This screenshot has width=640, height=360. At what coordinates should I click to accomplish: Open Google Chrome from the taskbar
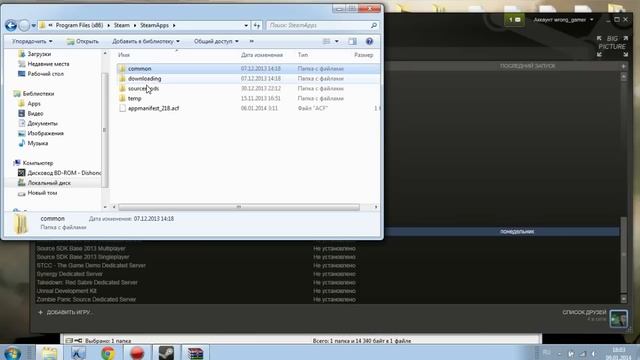(108, 353)
